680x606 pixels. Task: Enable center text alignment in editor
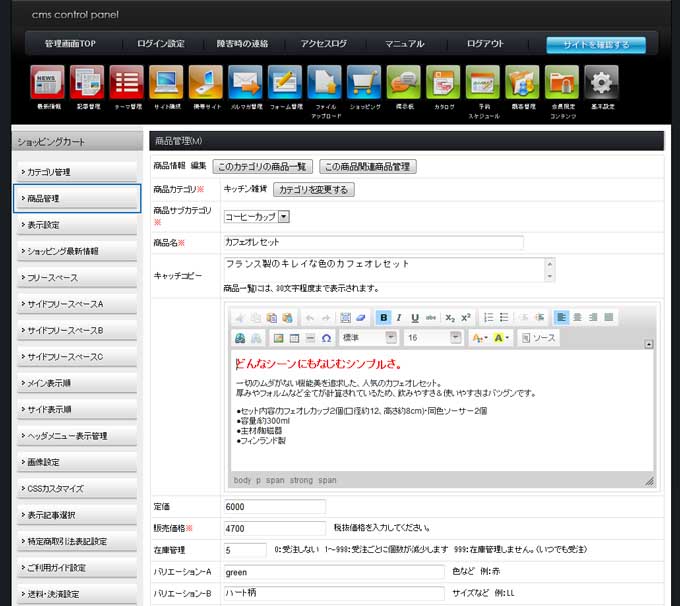coord(578,317)
